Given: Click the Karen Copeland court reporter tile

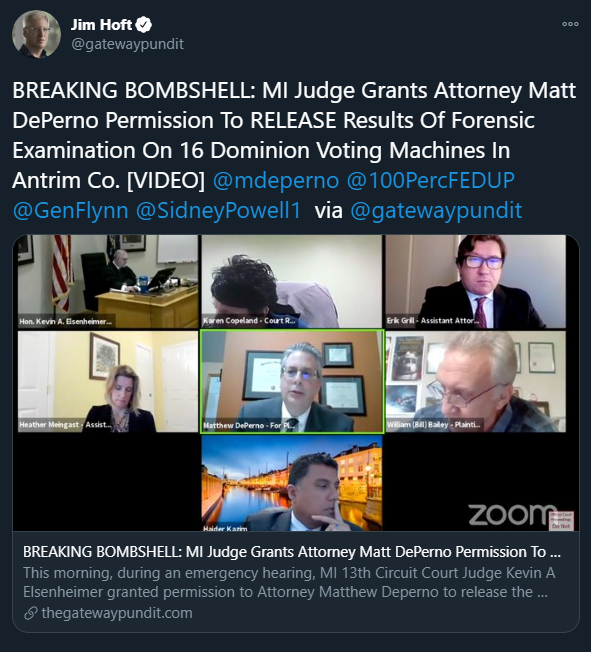Looking at the screenshot, I should (292, 282).
